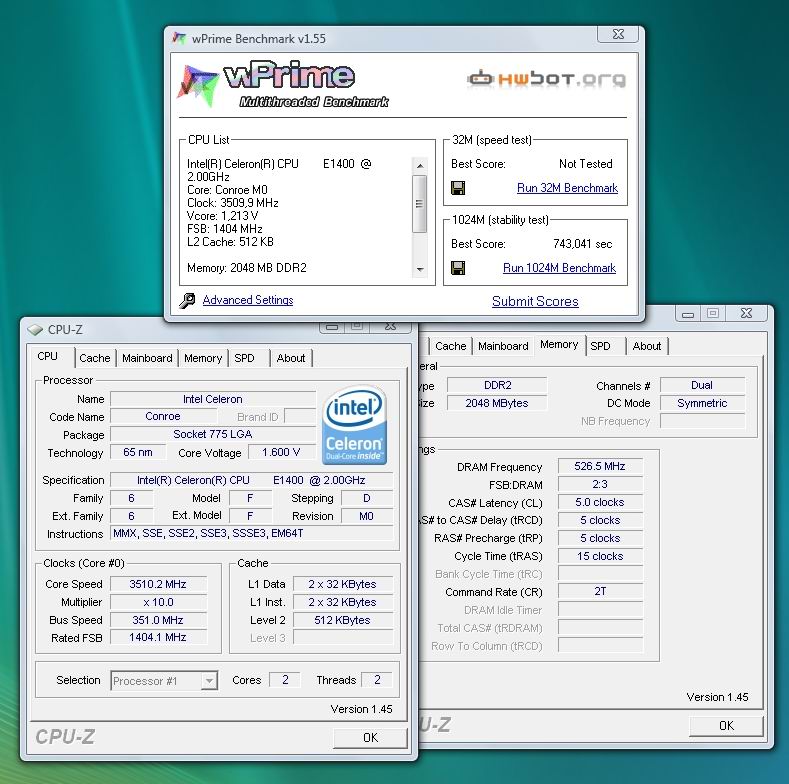Close the wPrime Benchmark window
The height and width of the screenshot is (784, 789).
pos(618,34)
